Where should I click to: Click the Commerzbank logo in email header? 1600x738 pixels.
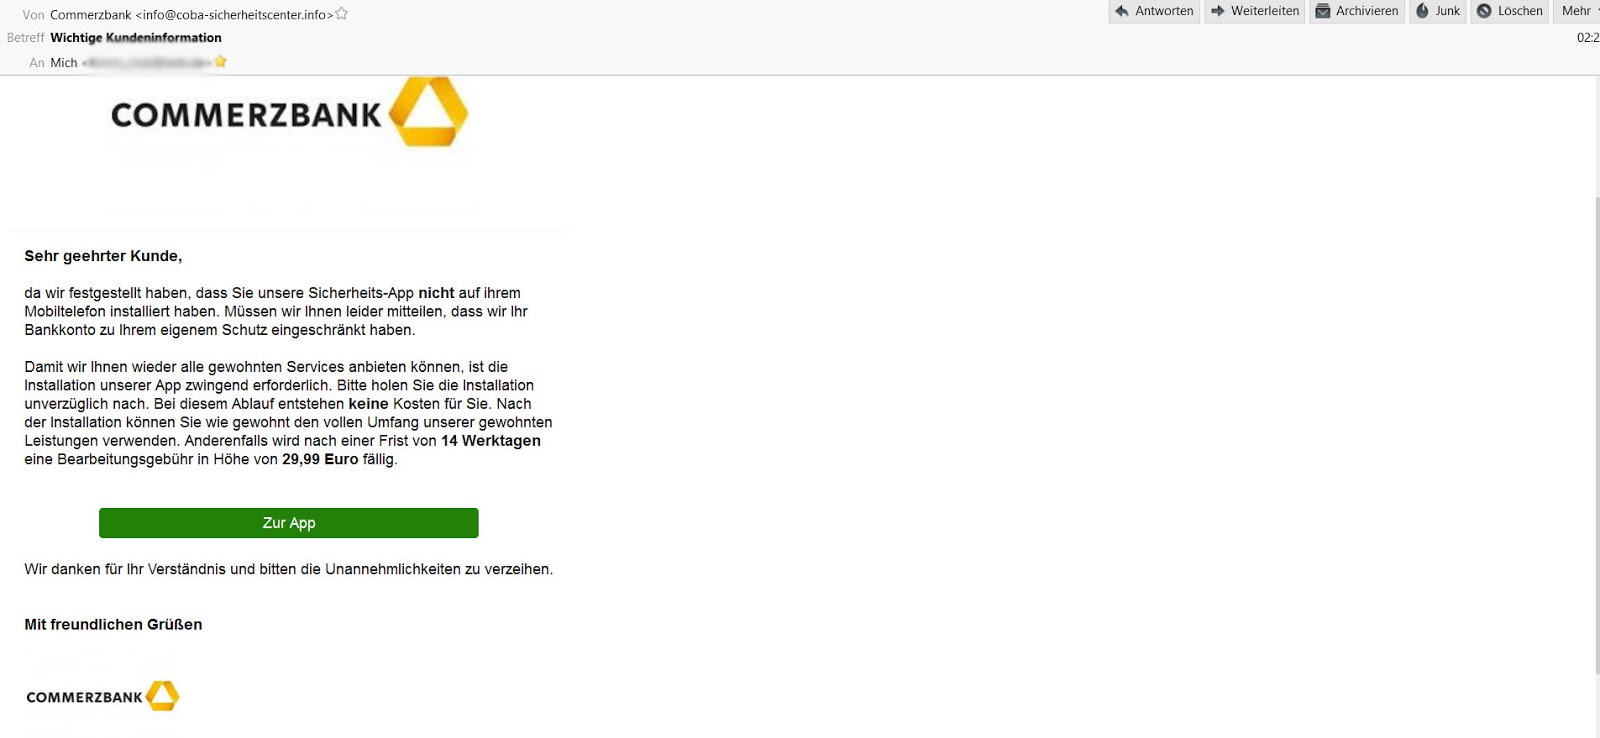tap(289, 113)
